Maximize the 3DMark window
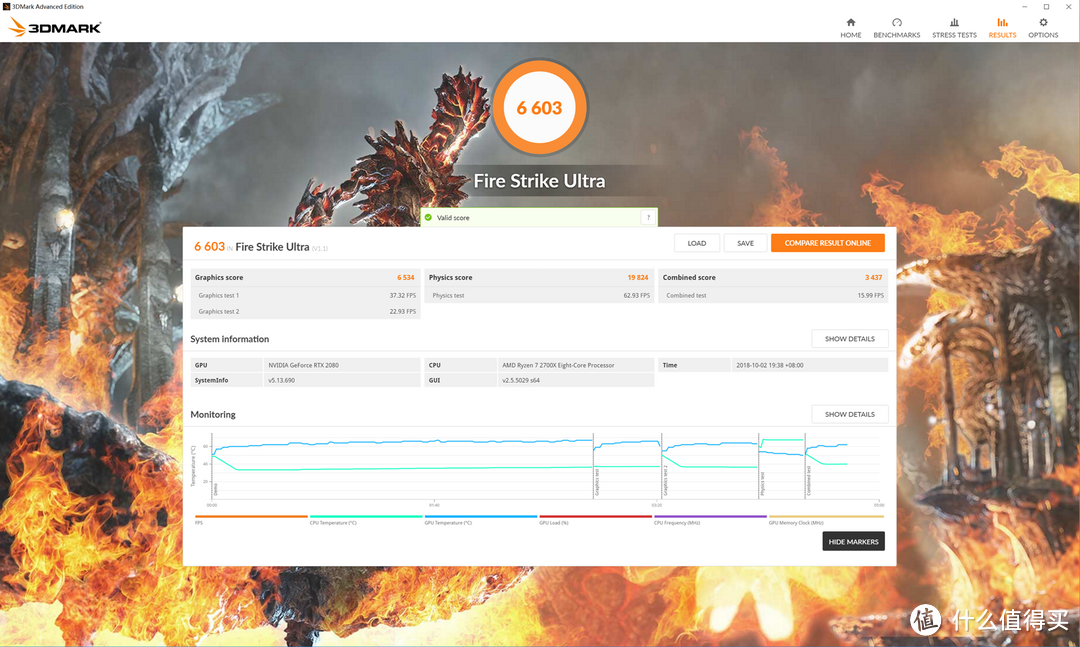The image size is (1080, 647). click(x=1046, y=6)
